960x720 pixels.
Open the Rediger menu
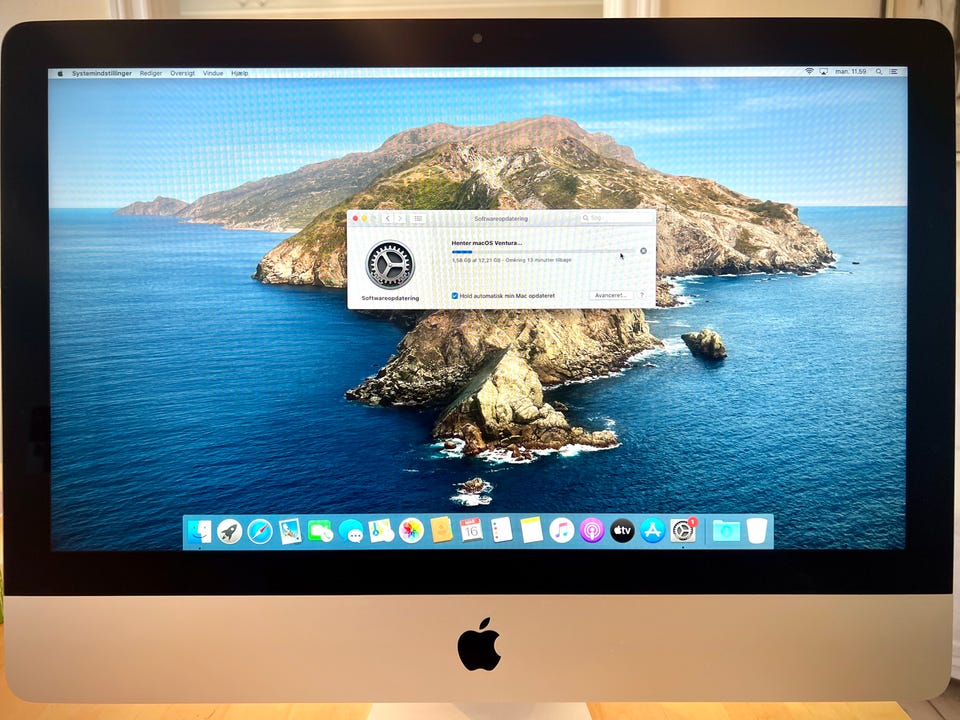(151, 73)
